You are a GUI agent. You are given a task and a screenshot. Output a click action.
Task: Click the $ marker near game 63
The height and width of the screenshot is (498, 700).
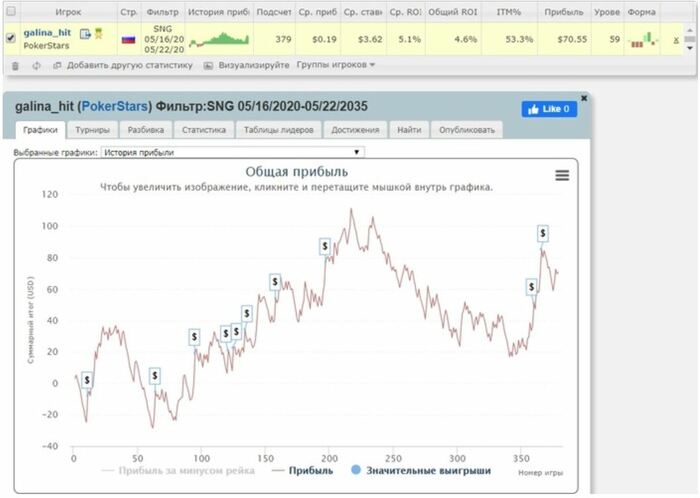[154, 376]
